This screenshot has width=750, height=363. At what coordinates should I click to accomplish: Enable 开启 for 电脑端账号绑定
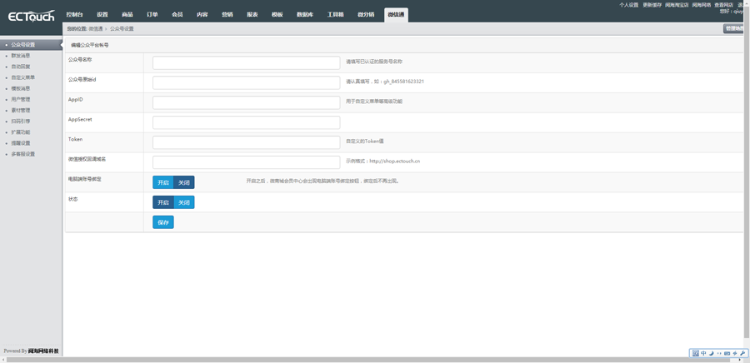click(x=163, y=182)
